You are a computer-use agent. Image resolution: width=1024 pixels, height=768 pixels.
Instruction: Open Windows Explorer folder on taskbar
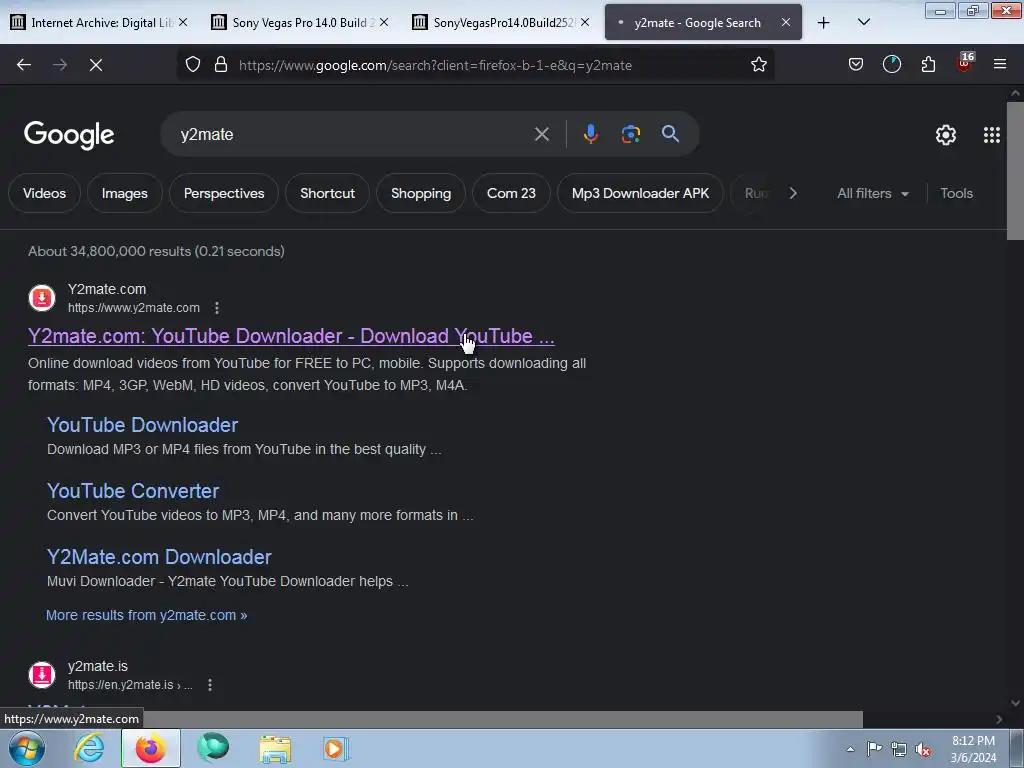tap(275, 748)
